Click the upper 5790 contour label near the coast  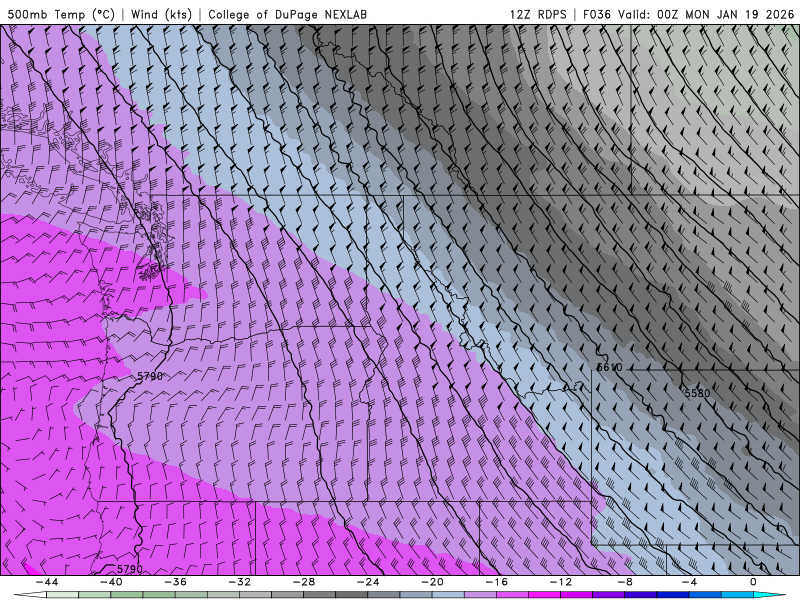[x=150, y=376]
